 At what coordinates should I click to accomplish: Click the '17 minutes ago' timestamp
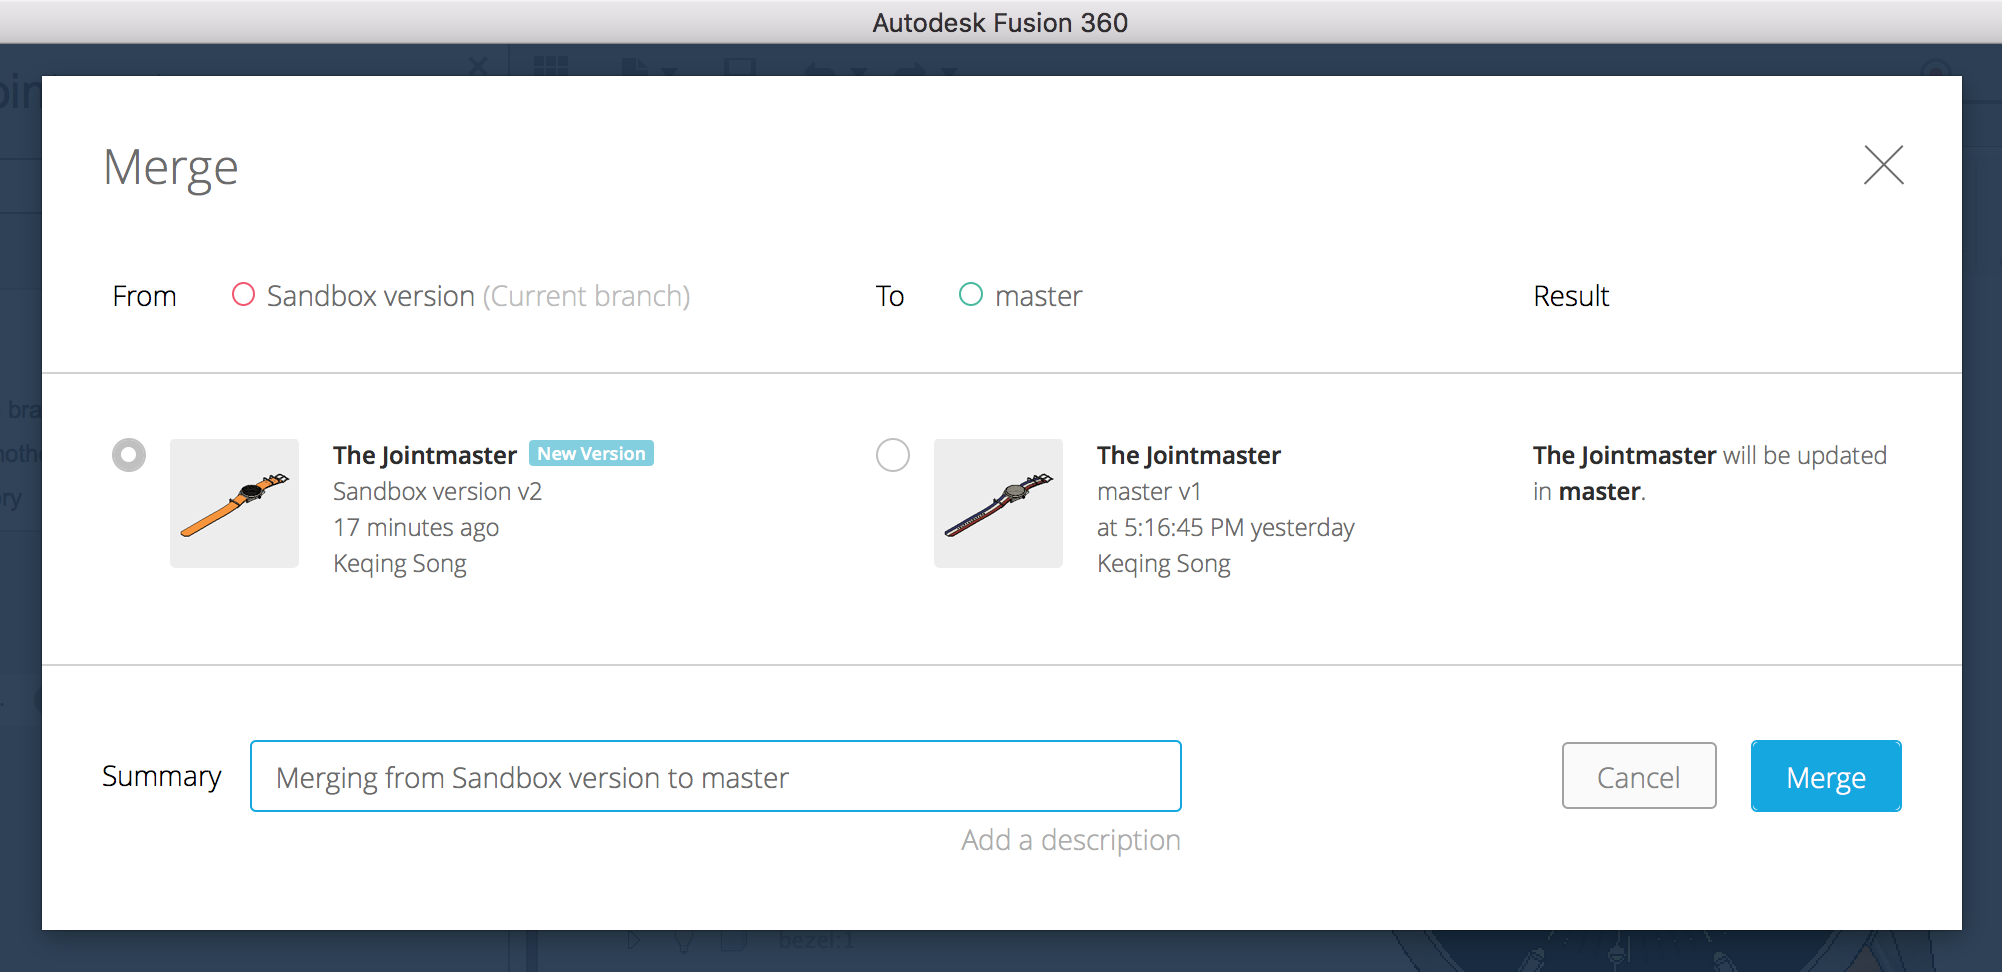tap(416, 528)
